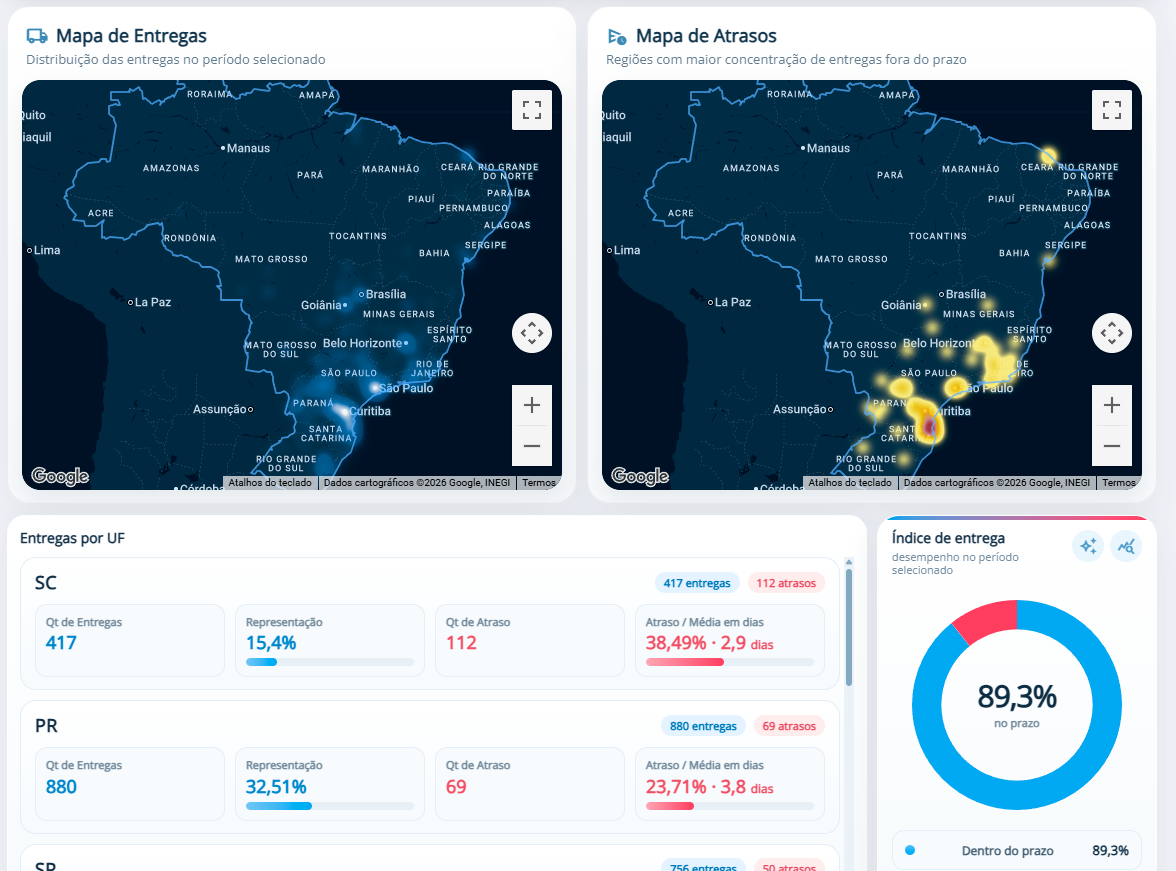Click the blue legend dot for Dentro do prazo
This screenshot has width=1176, height=871.
click(x=910, y=851)
